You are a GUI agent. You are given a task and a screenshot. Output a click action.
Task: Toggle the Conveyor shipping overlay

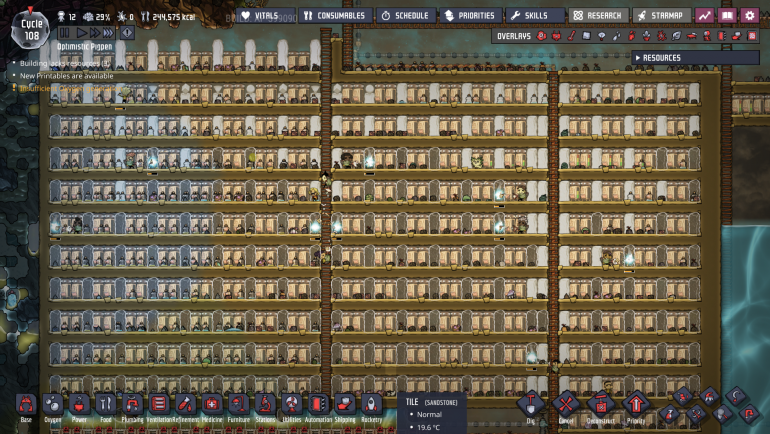point(736,36)
